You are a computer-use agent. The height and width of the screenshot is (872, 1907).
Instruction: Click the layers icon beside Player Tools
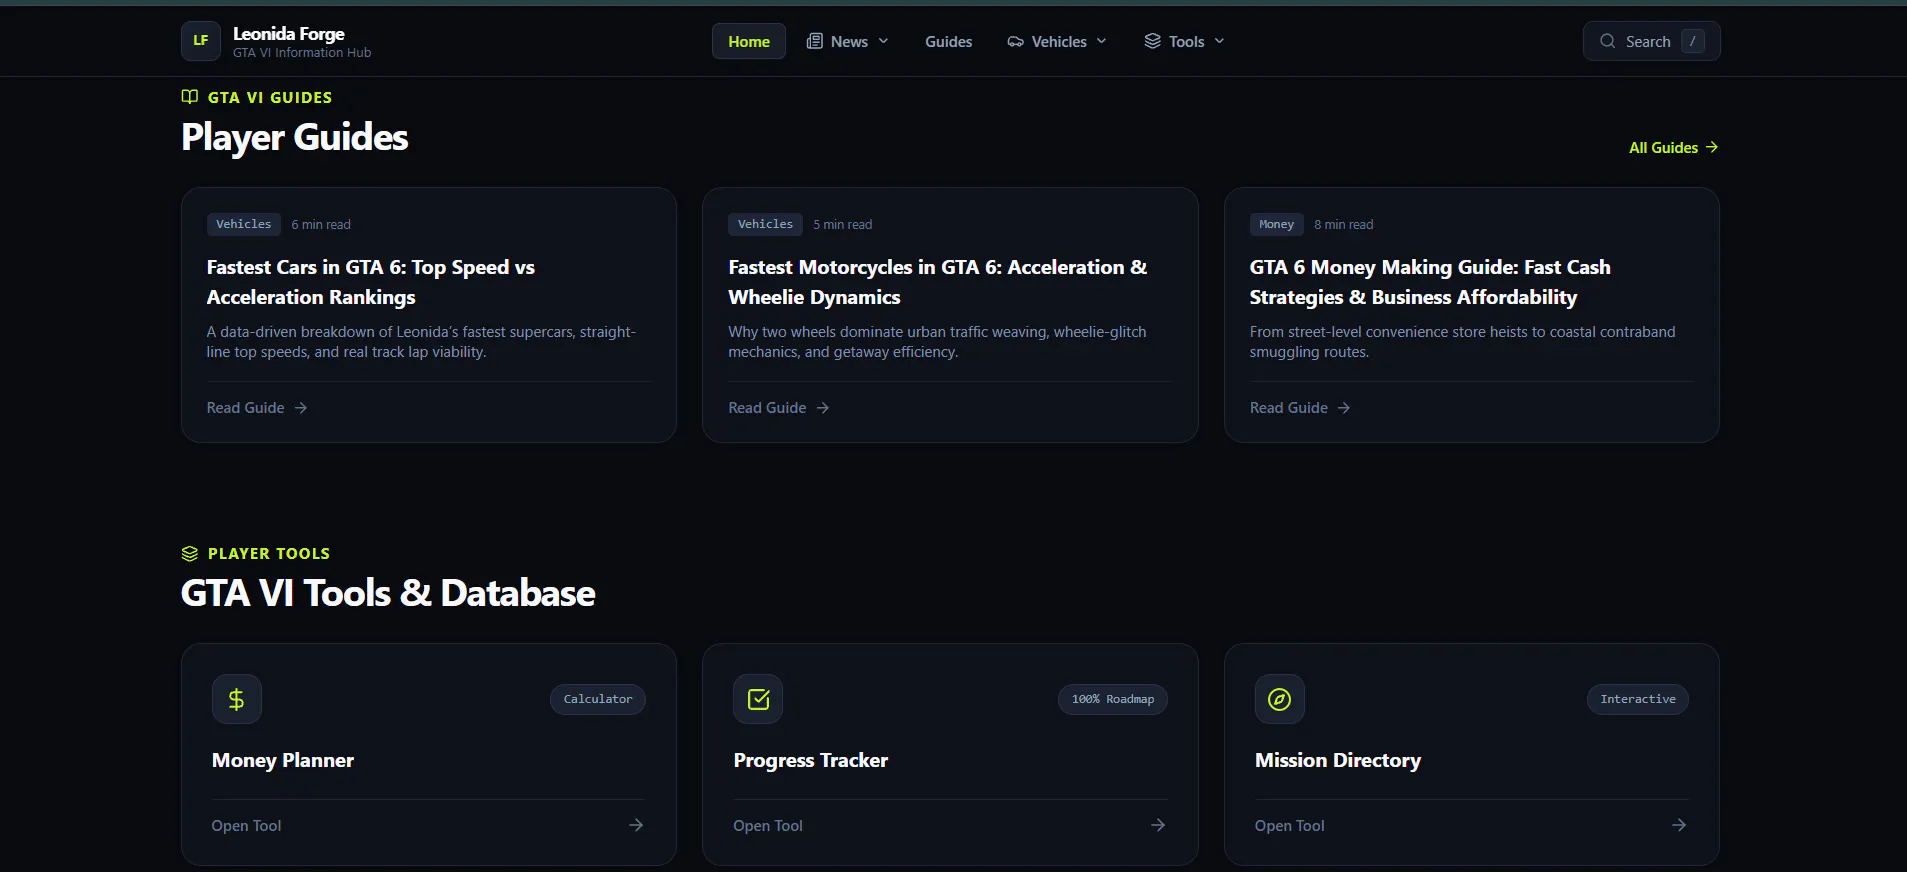pos(190,553)
